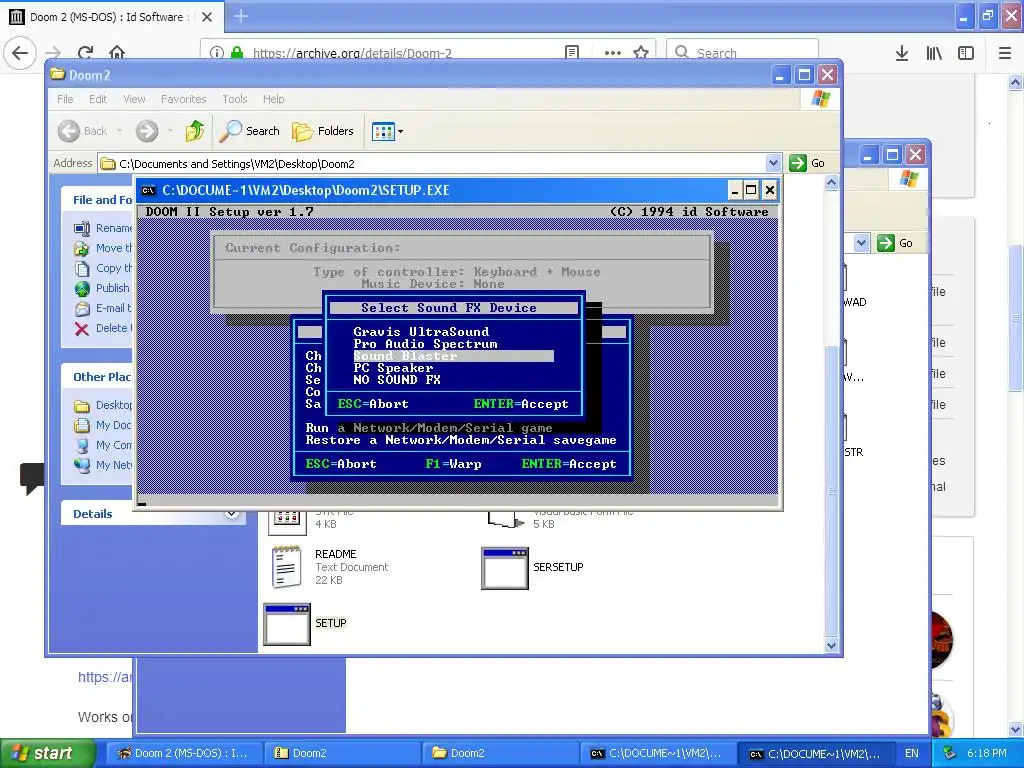The height and width of the screenshot is (768, 1024).
Task: Click the SETUP.EXE console title bar icon
Action: (149, 191)
